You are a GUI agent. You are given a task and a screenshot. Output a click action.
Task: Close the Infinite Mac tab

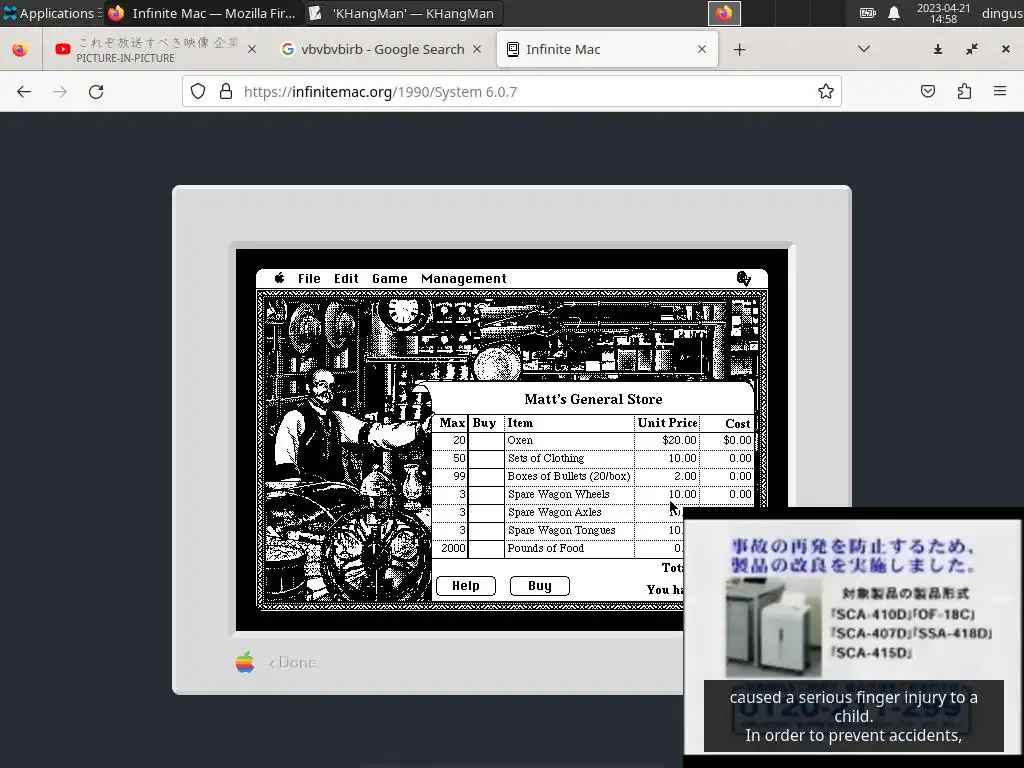tap(702, 50)
